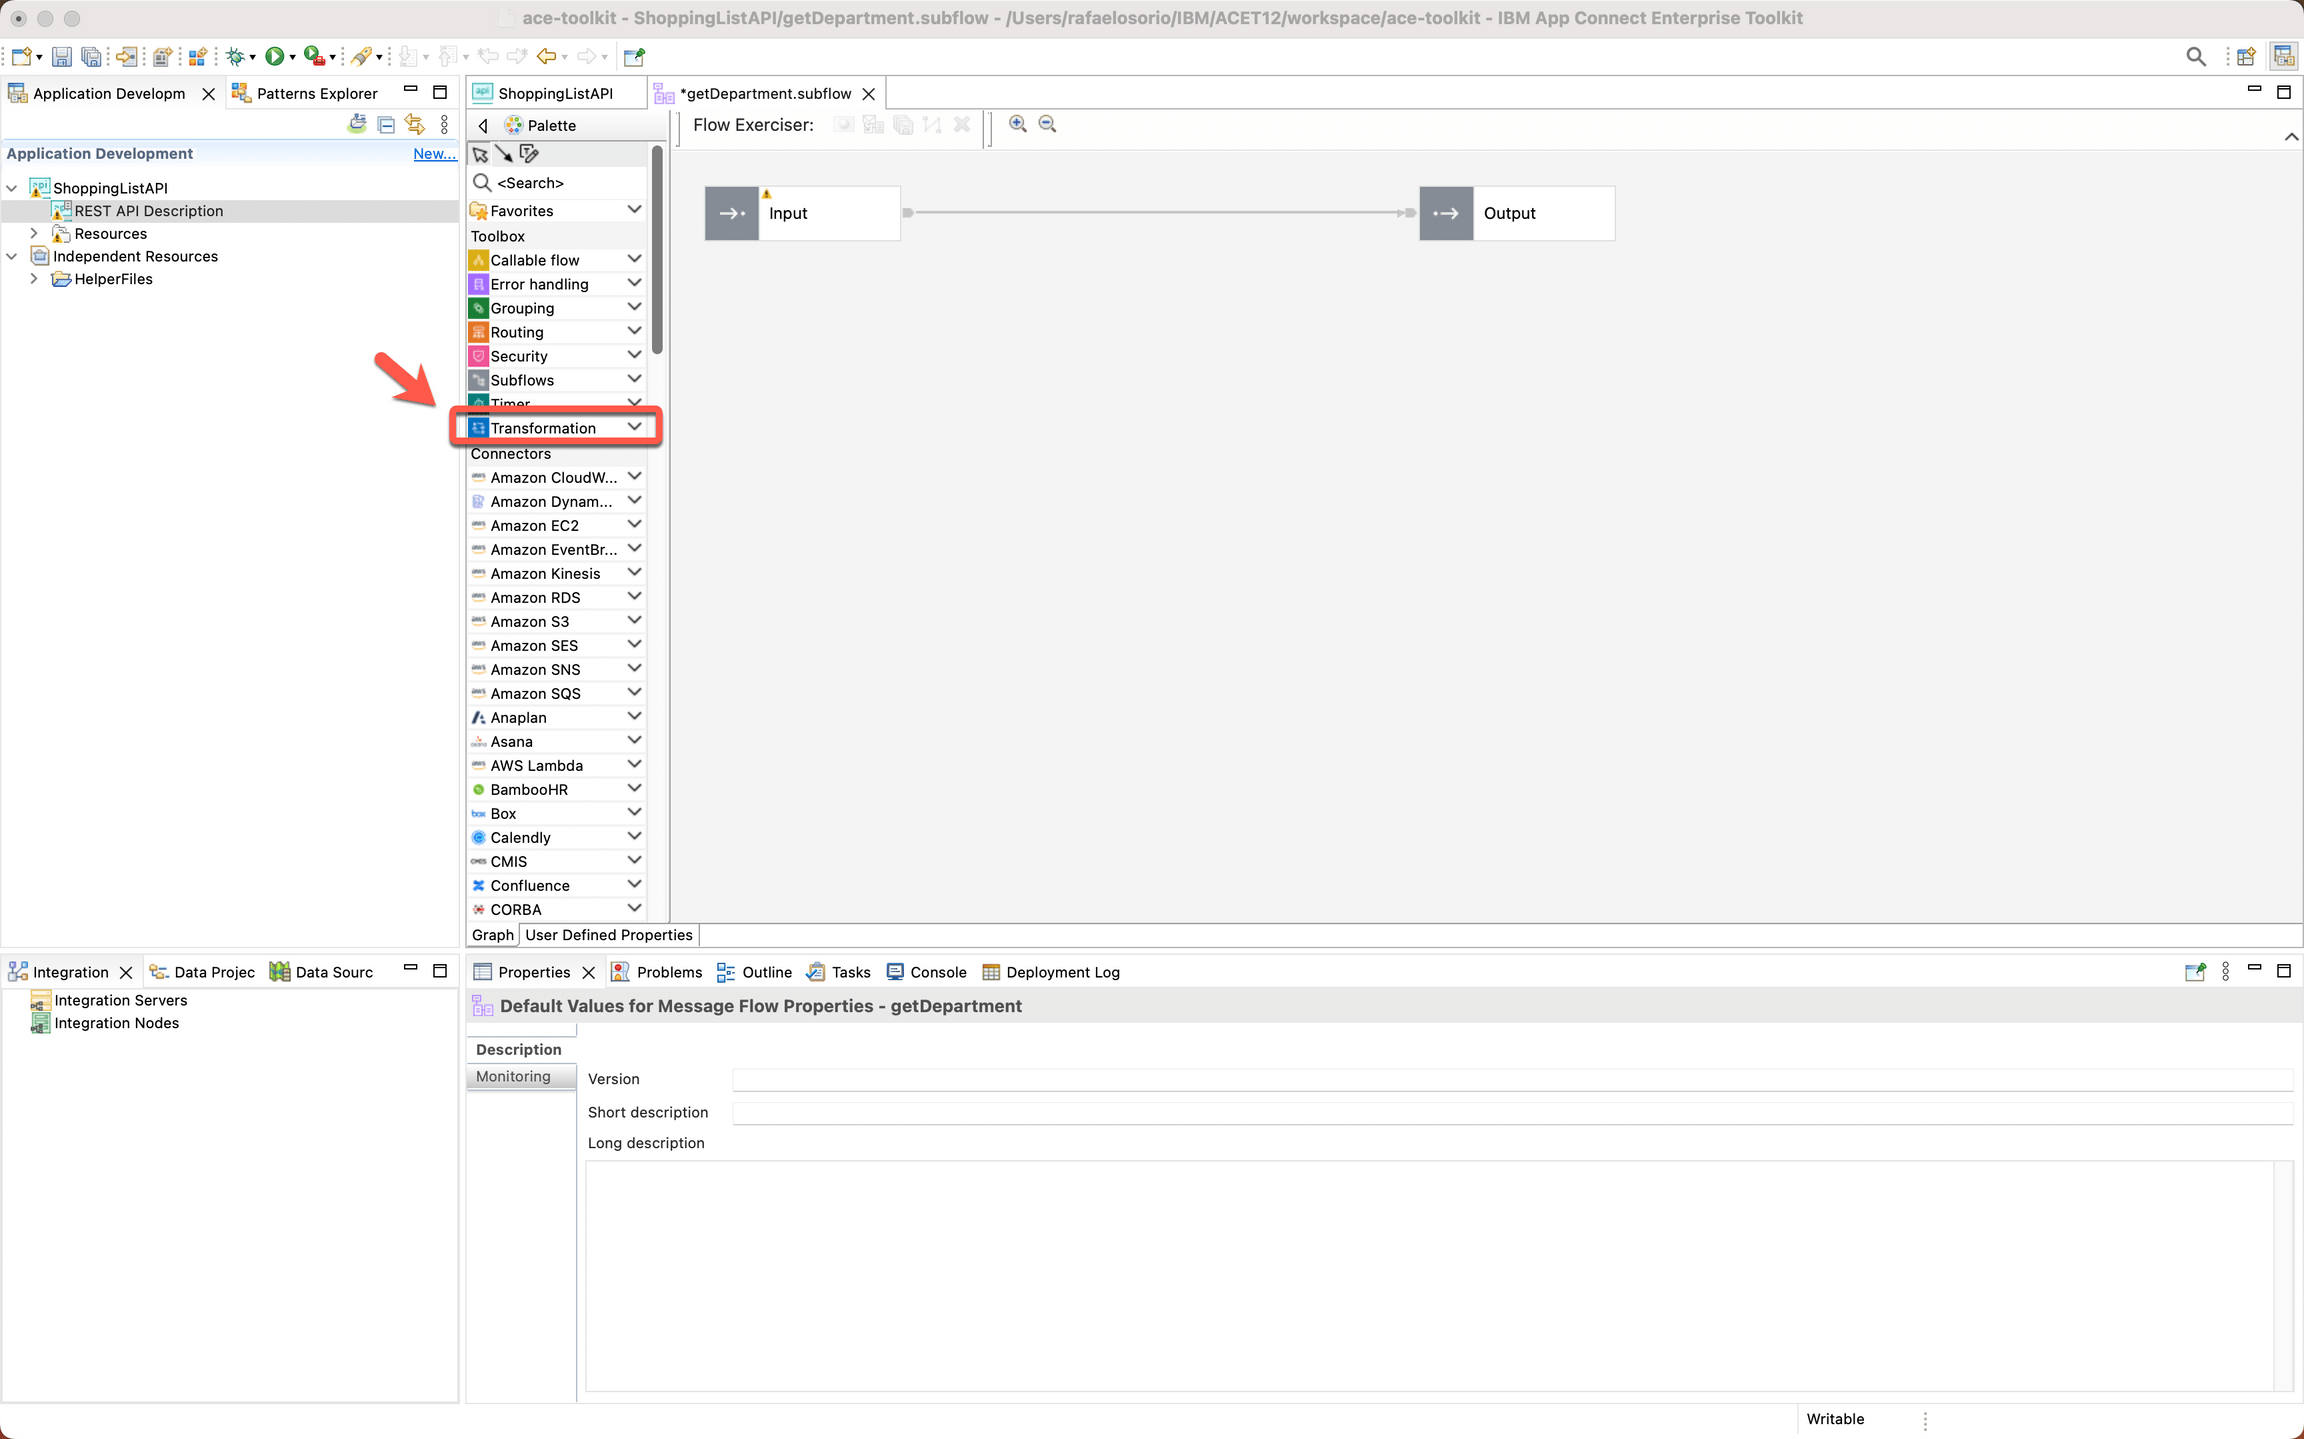Screen dimensions: 2304x1439
Task: Open search using the magnifier icon top right
Action: tap(2196, 56)
